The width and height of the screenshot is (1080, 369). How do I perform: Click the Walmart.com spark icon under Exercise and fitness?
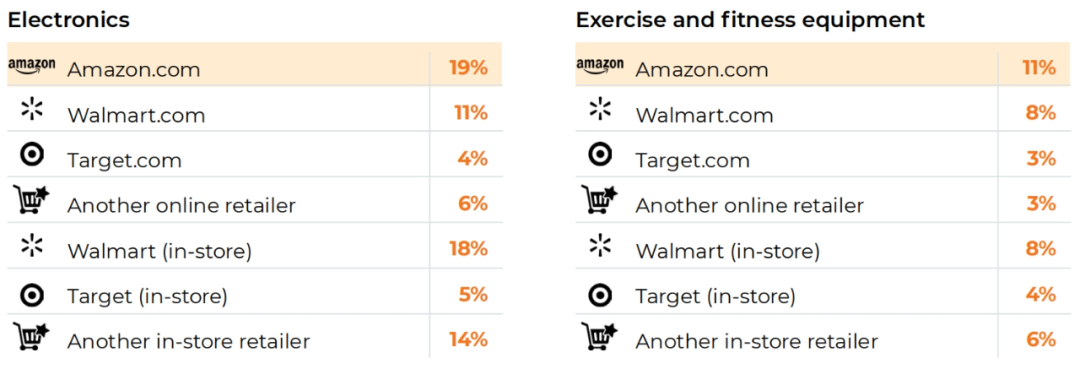pyautogui.click(x=600, y=109)
